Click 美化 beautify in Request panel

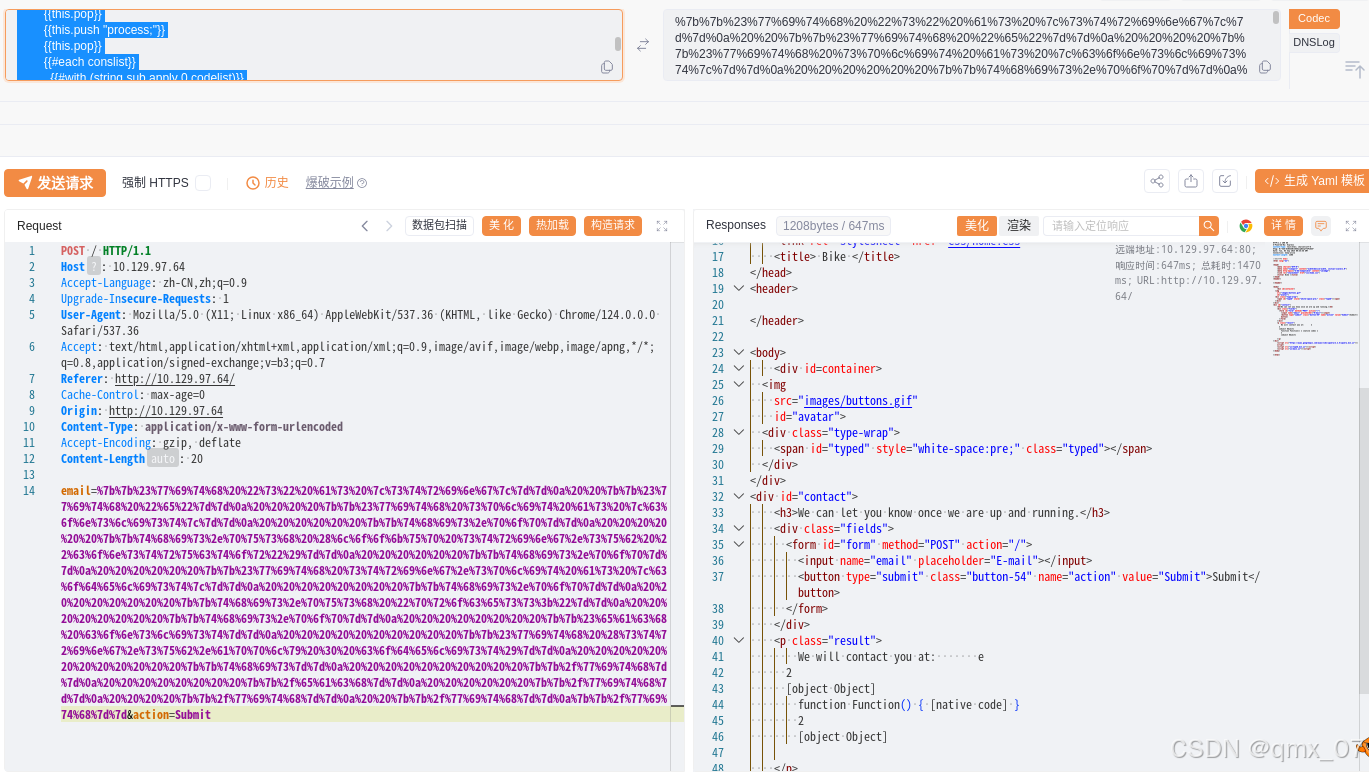click(x=501, y=226)
